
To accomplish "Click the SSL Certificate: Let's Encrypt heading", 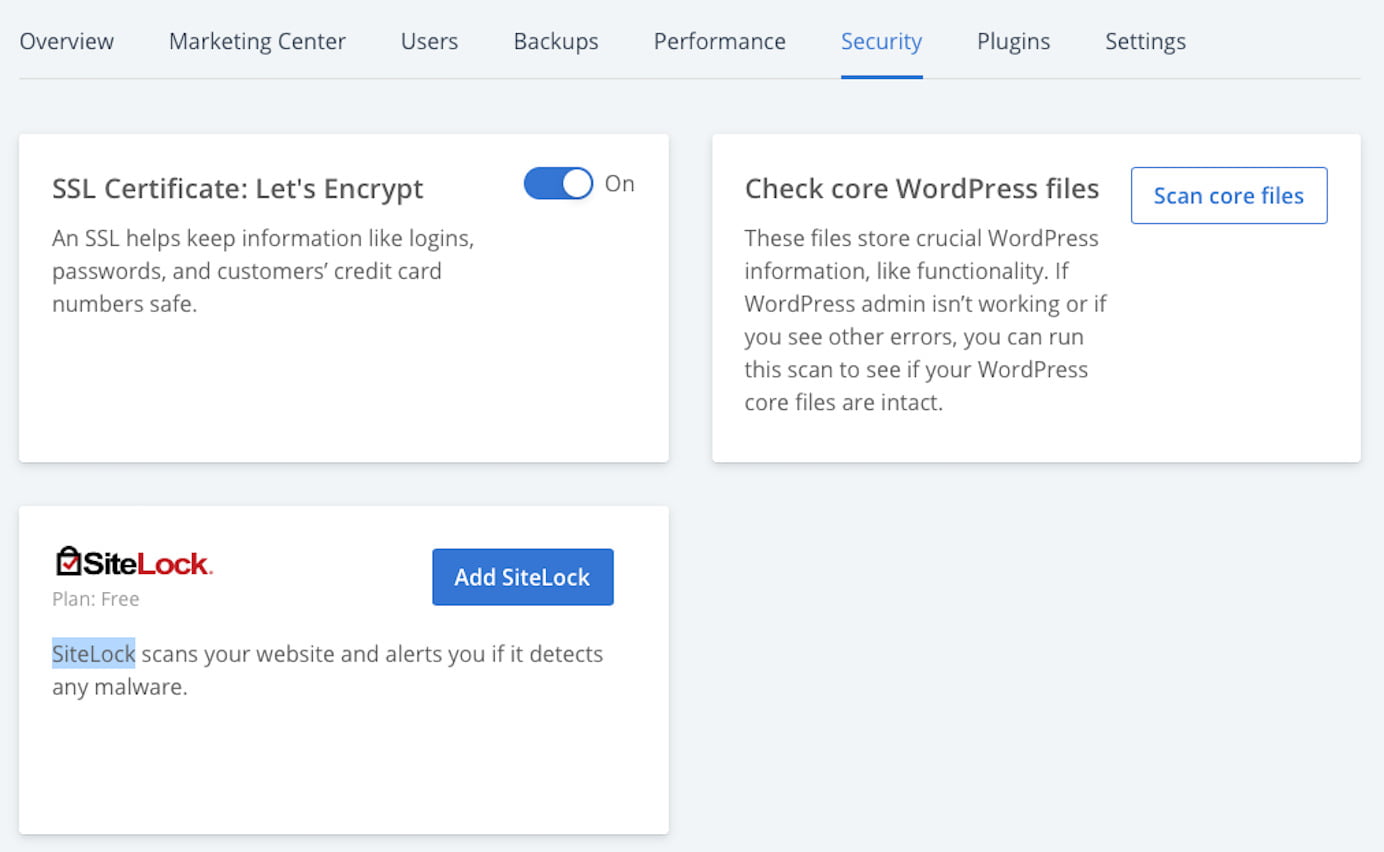I will pos(238,189).
